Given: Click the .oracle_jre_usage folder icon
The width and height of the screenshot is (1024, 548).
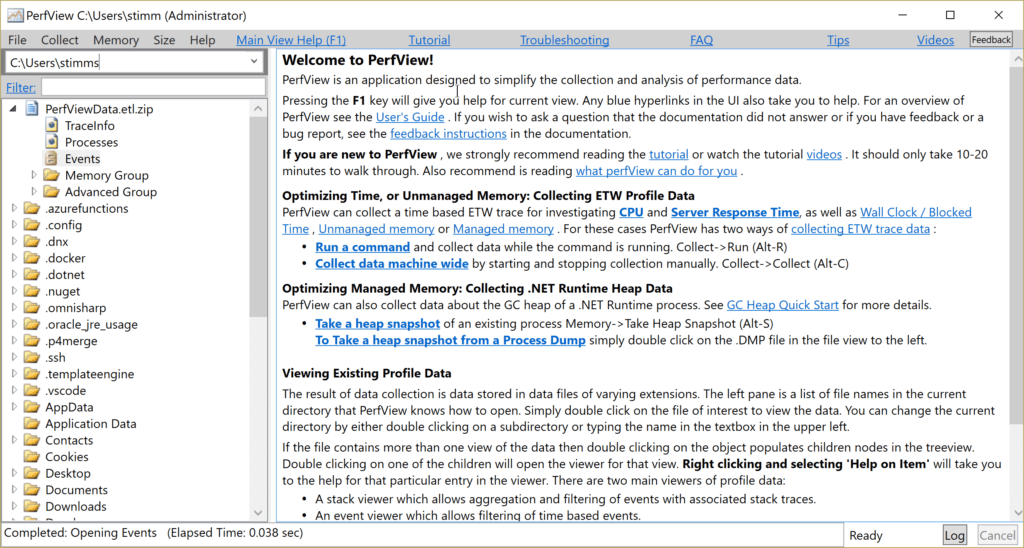Looking at the screenshot, I should (32, 324).
